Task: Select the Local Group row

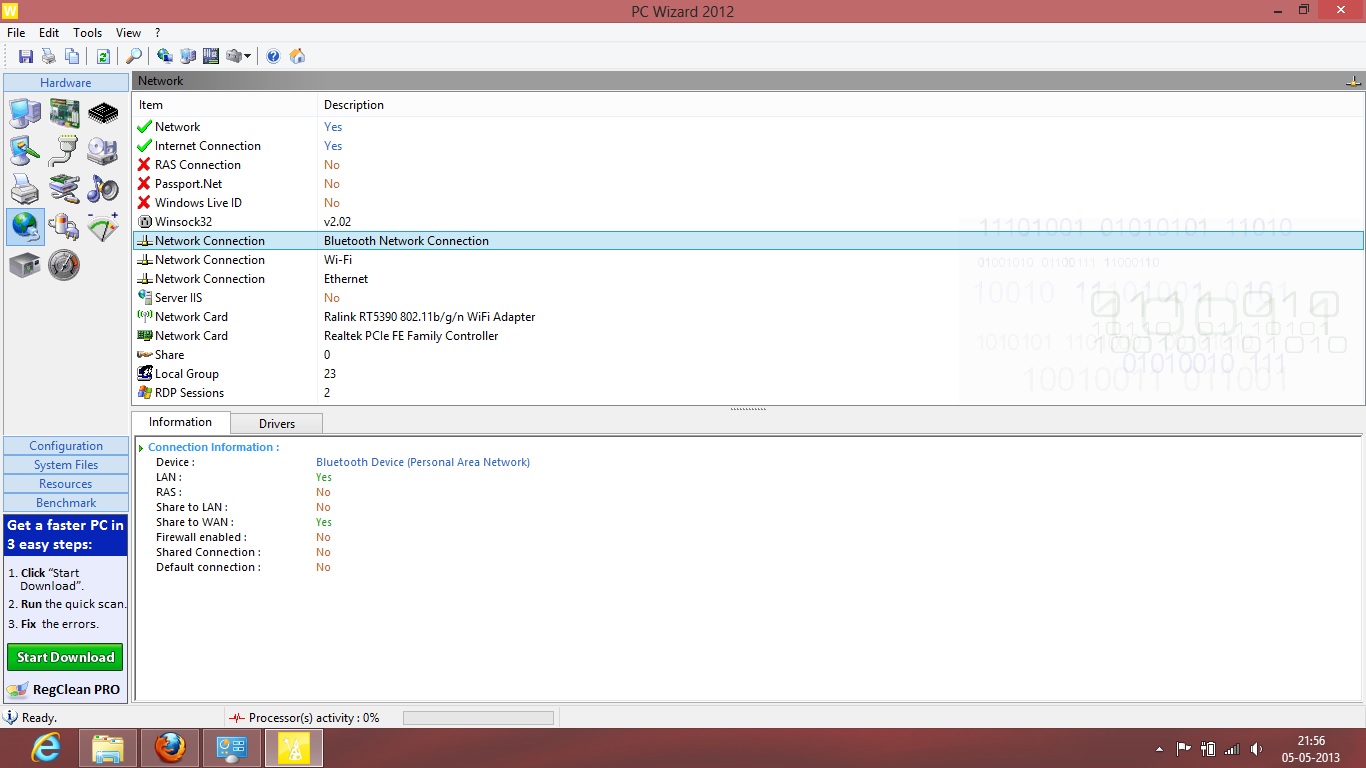Action: point(748,374)
